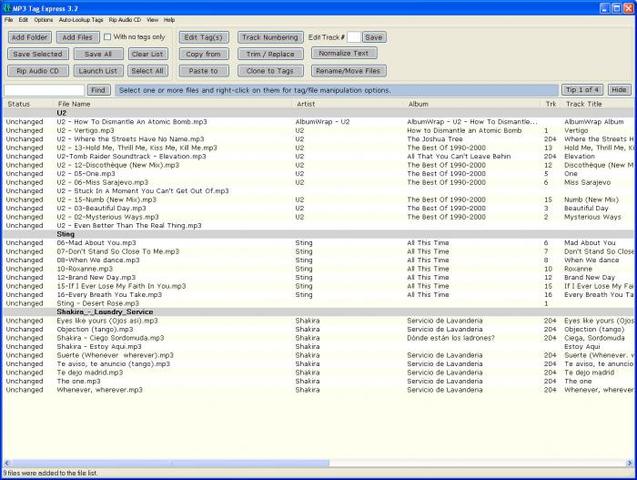Image resolution: width=637 pixels, height=480 pixels.
Task: Open the View menu
Action: click(152, 20)
